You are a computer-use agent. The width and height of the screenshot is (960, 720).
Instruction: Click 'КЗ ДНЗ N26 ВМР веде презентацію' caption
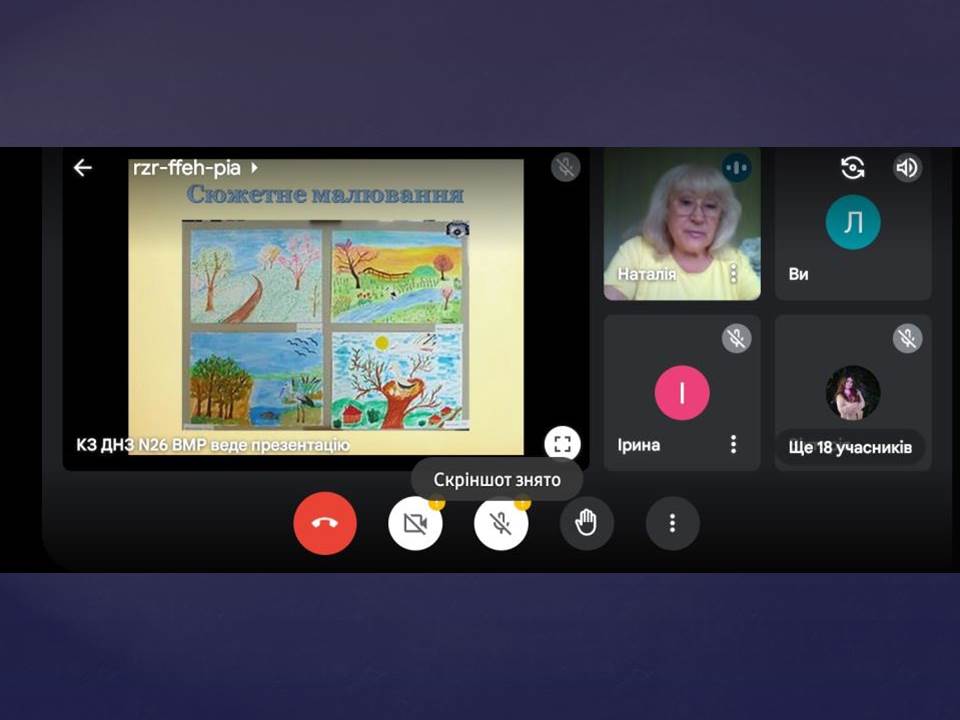[x=212, y=445]
